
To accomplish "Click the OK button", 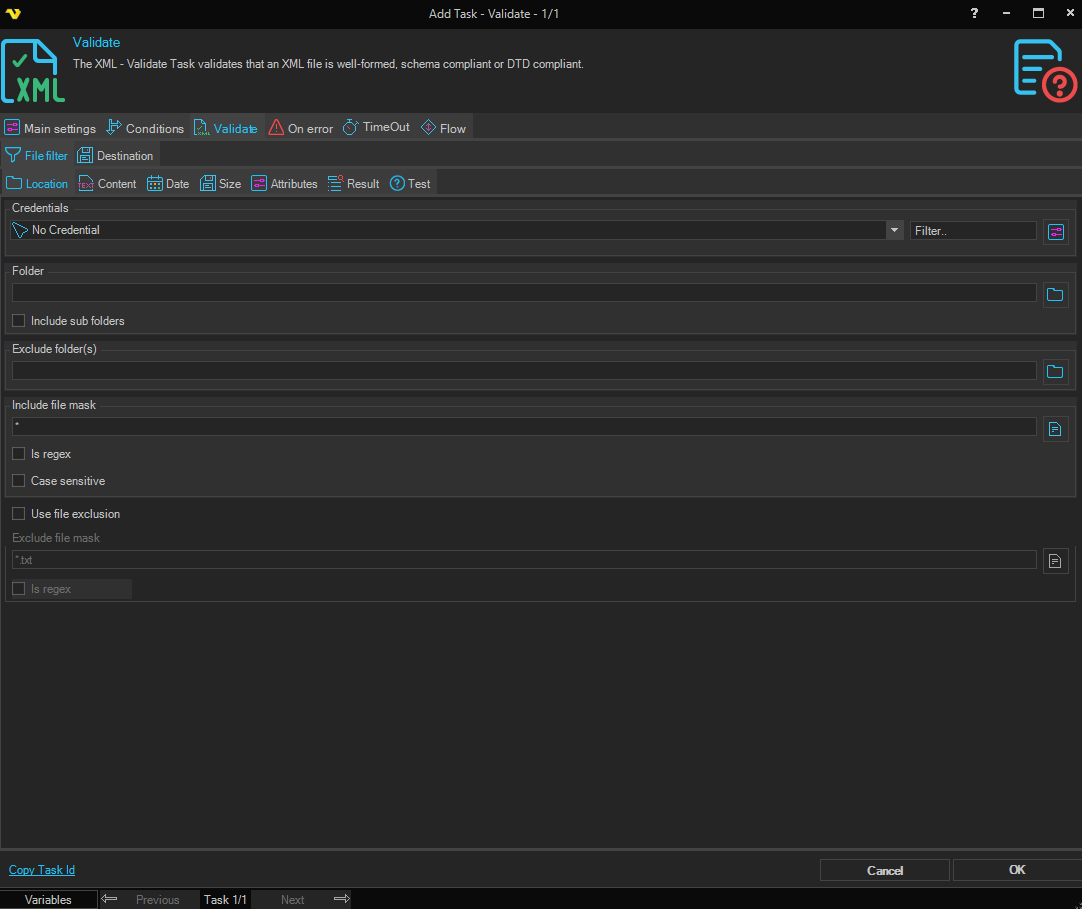I will click(1016, 870).
